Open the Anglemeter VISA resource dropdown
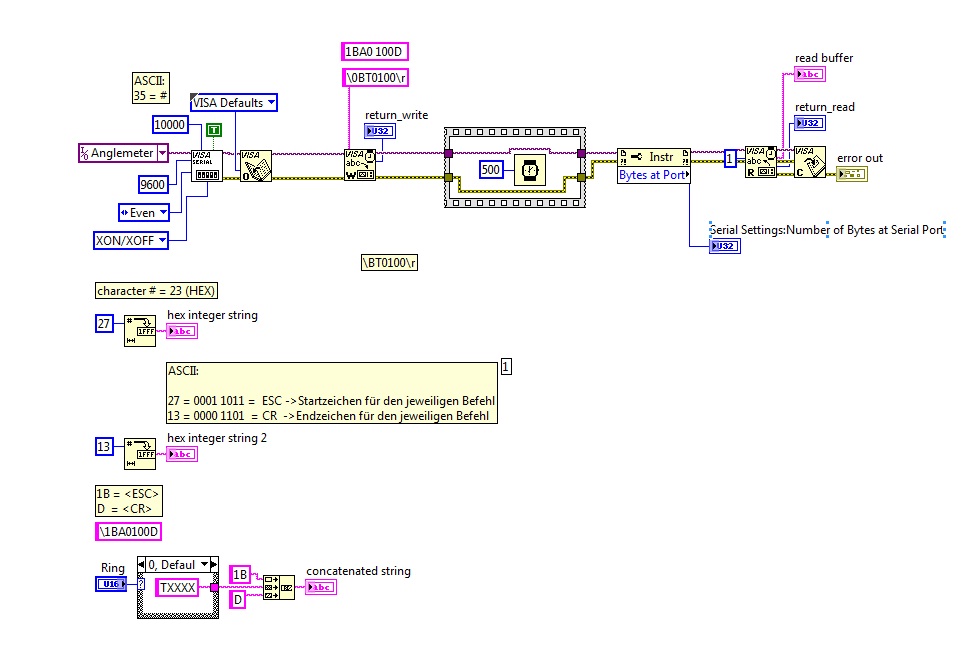This screenshot has height=645, width=979. (162, 153)
